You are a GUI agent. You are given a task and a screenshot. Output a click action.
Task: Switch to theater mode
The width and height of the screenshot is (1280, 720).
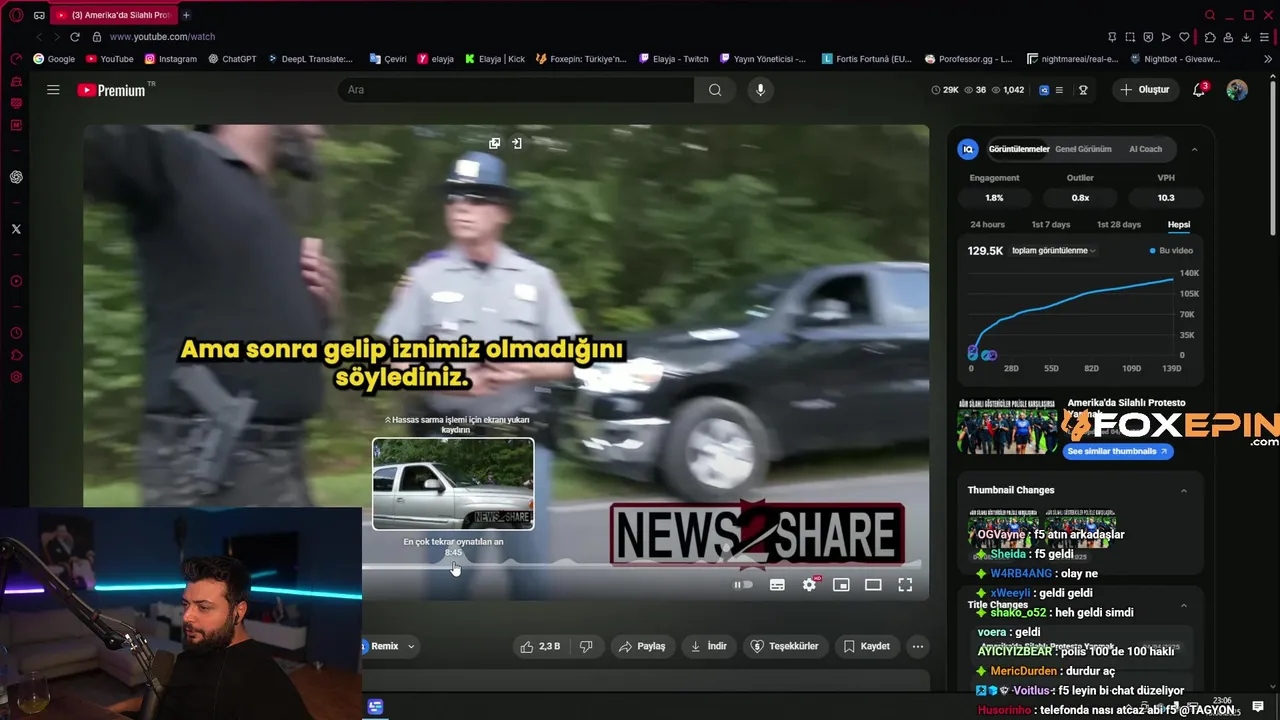point(873,585)
